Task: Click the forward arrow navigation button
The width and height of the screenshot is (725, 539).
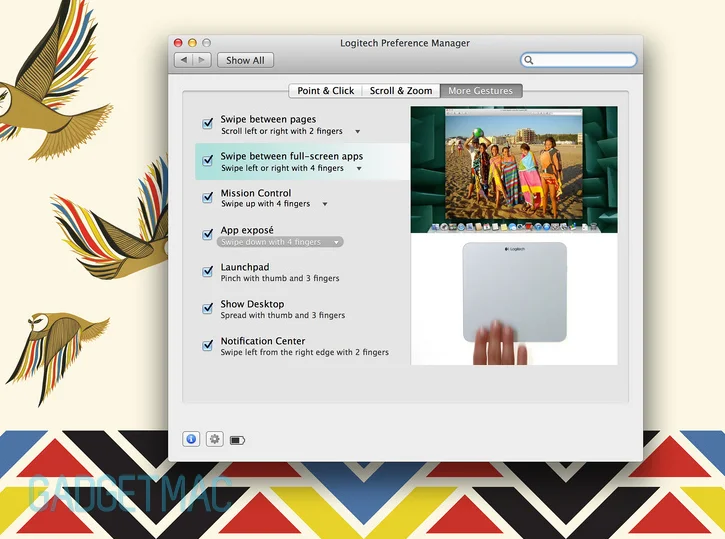Action: pos(202,60)
